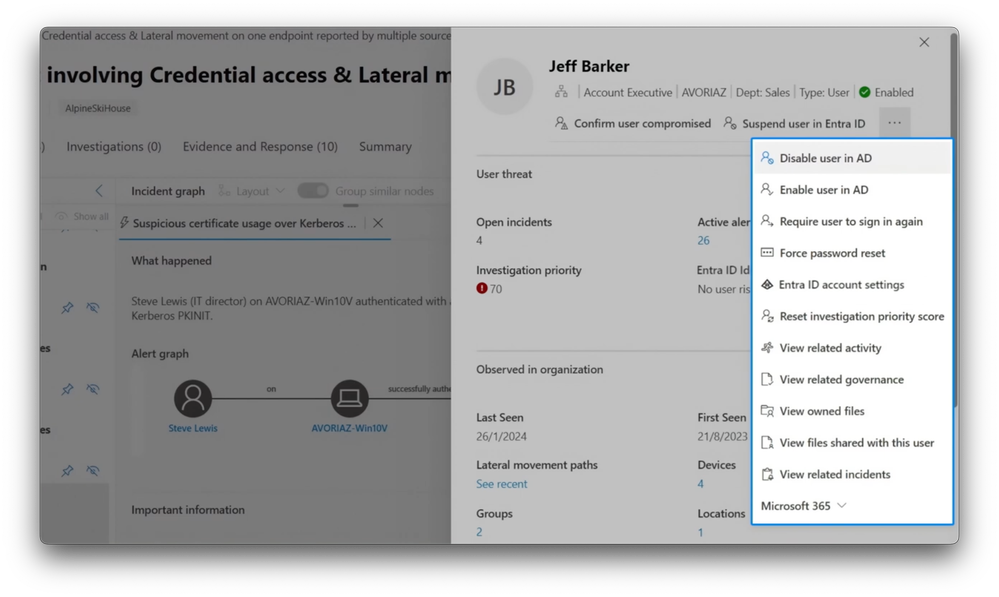Open View related activity entry
Image resolution: width=999 pixels, height=597 pixels.
point(852,348)
